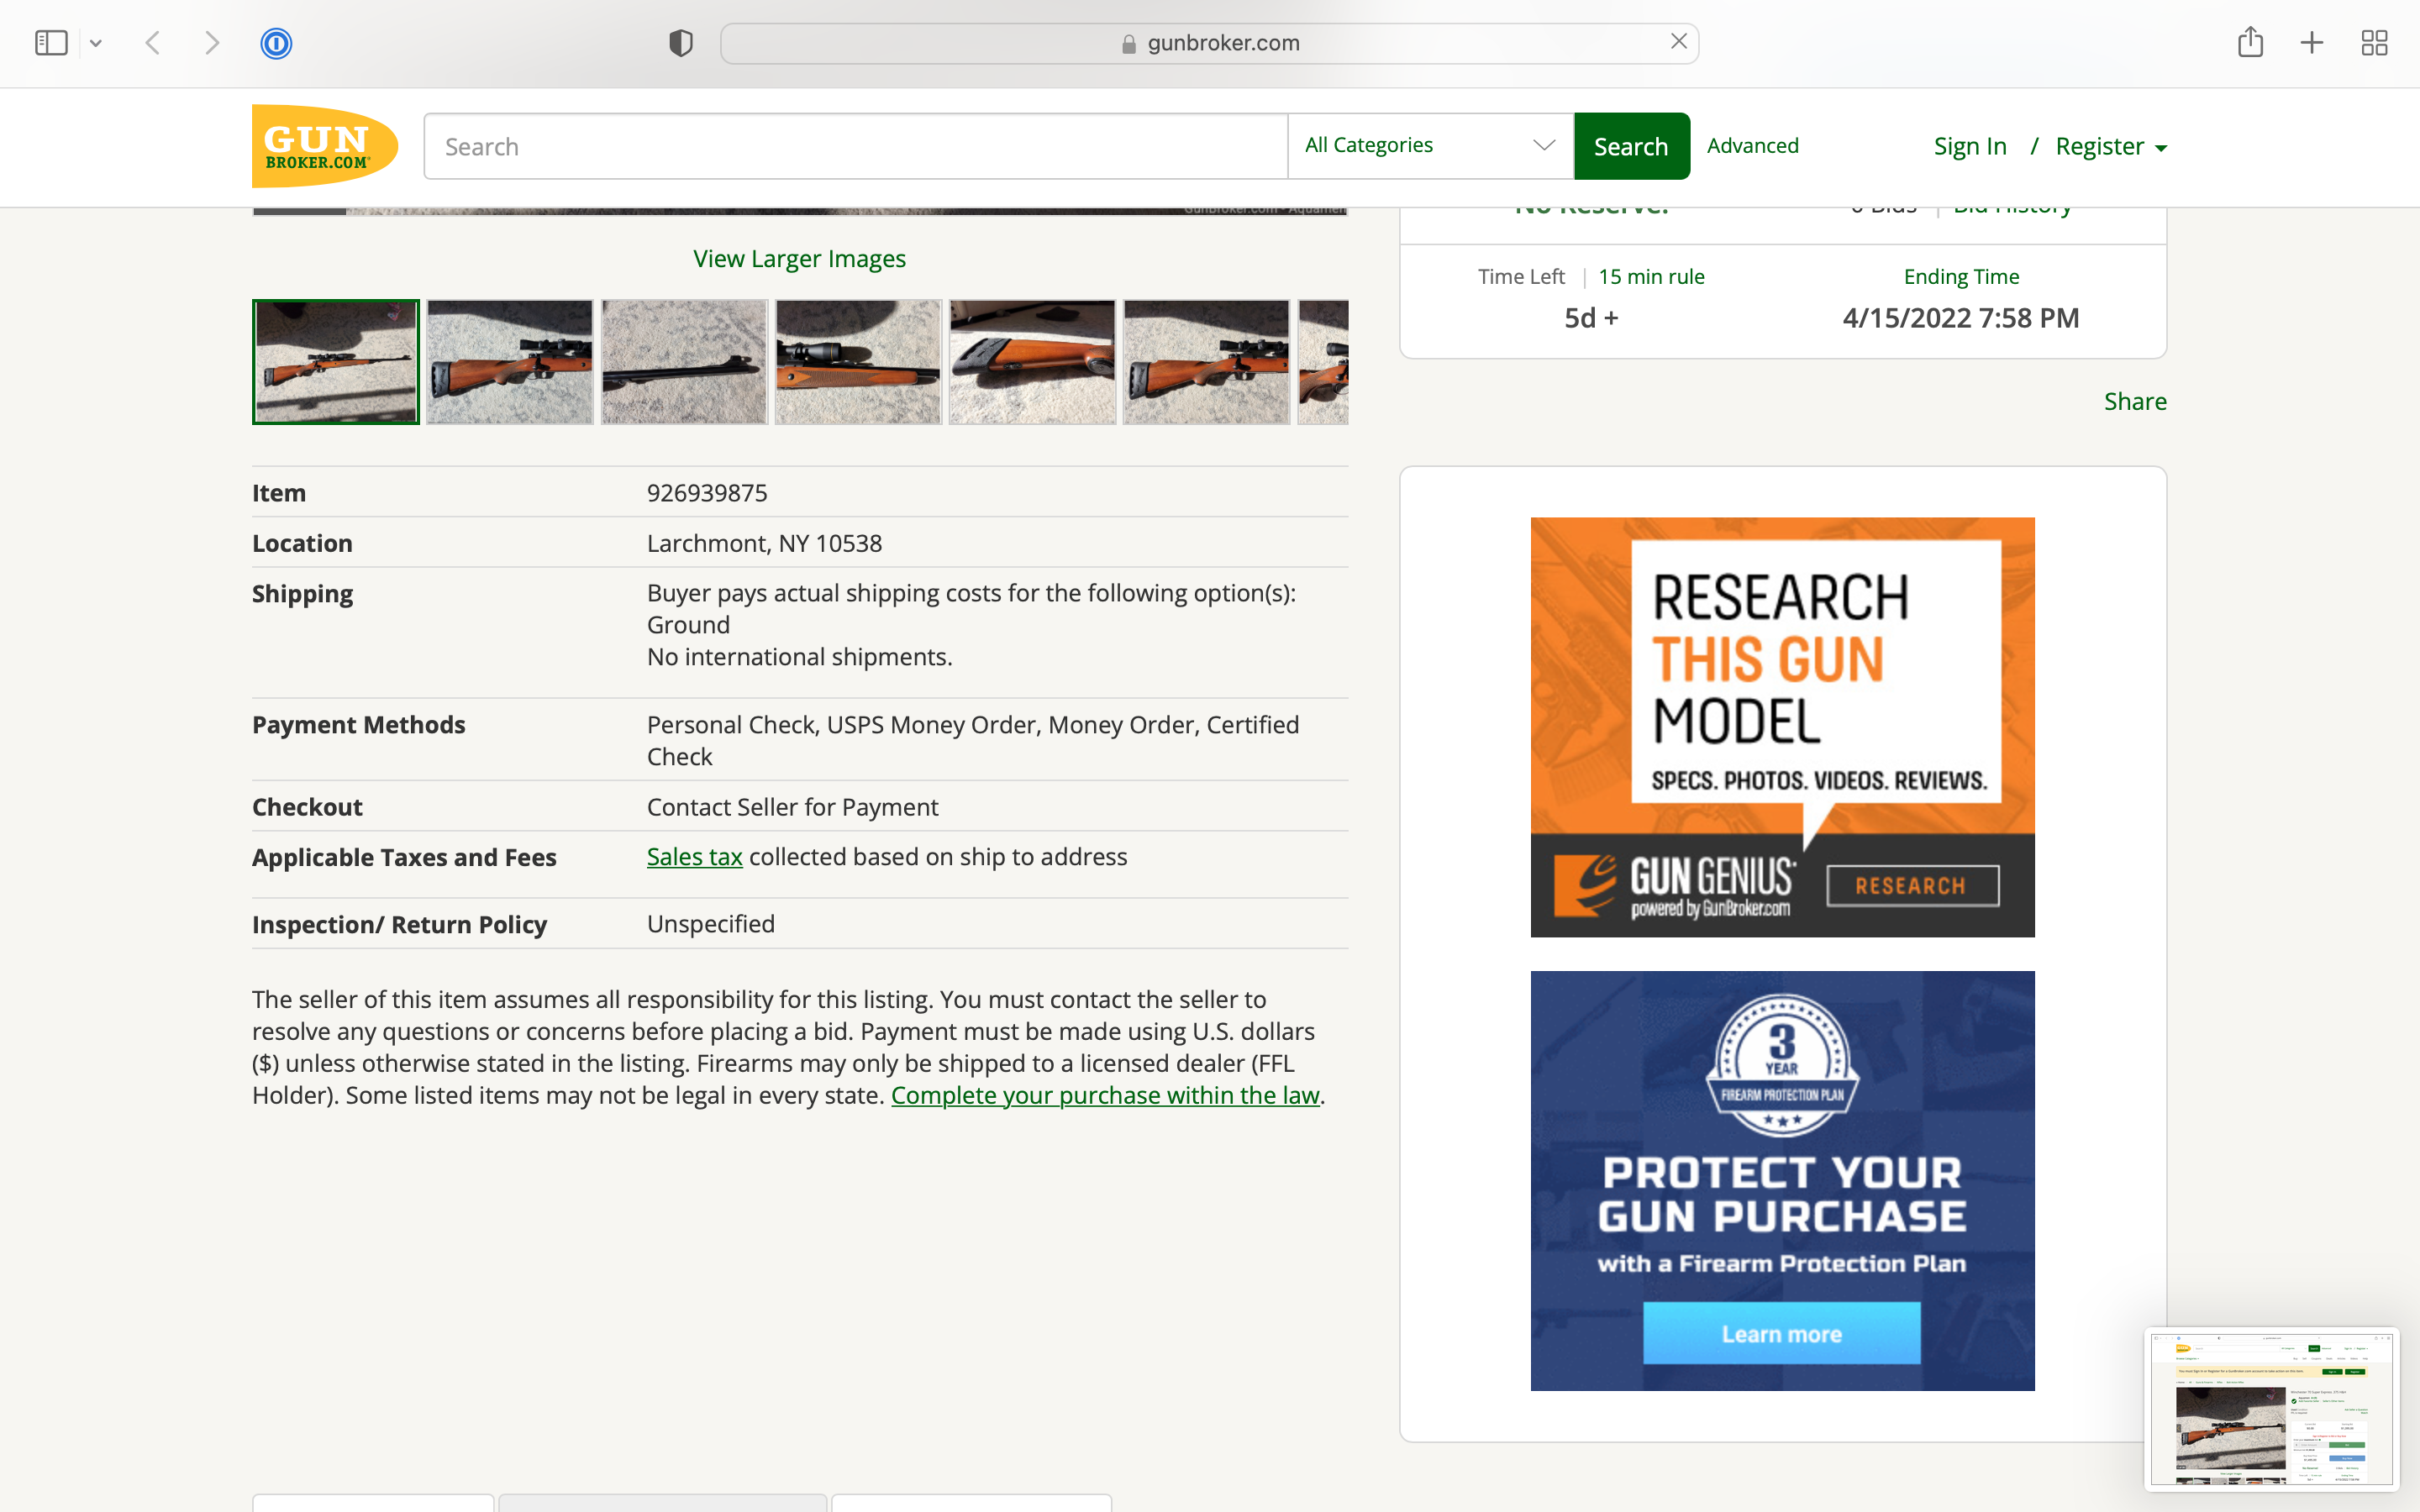Click the View Larger Images link
The height and width of the screenshot is (1512, 2420).
click(x=799, y=259)
